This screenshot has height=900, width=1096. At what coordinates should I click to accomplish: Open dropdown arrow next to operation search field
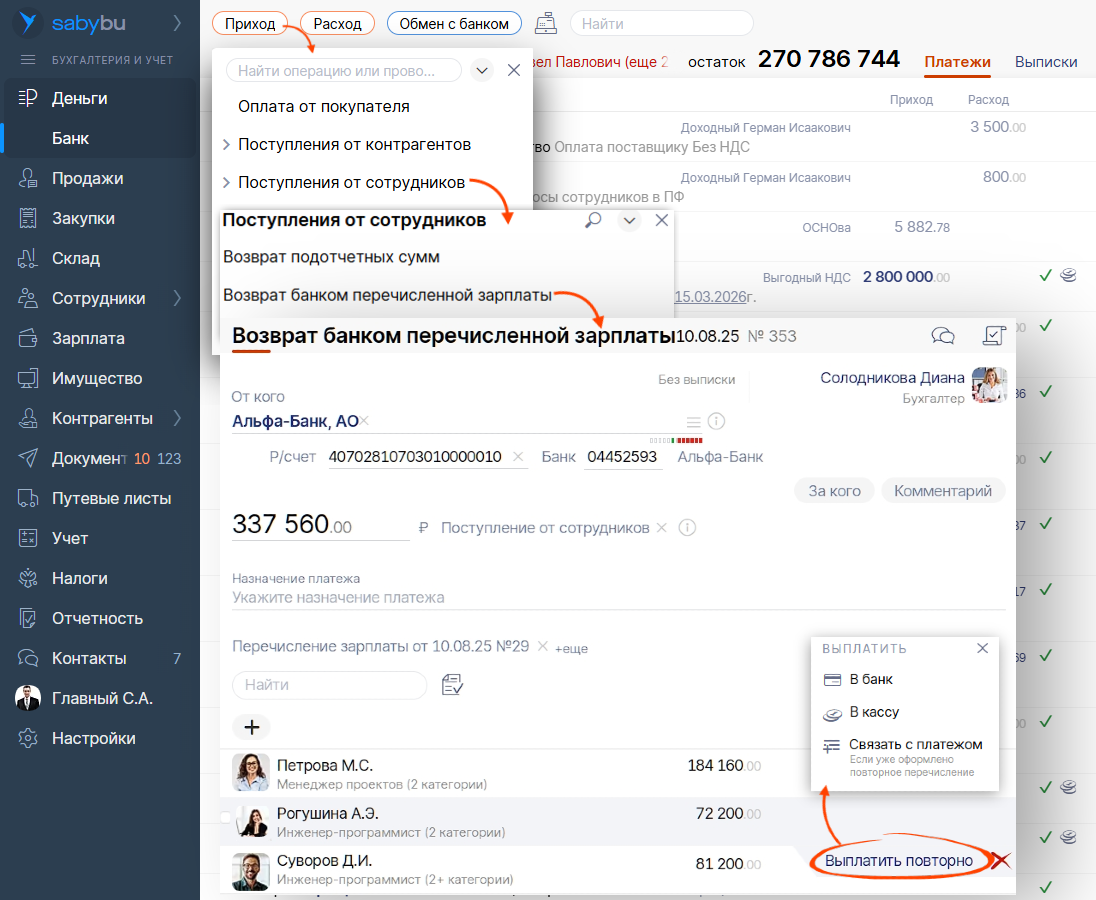[x=481, y=70]
